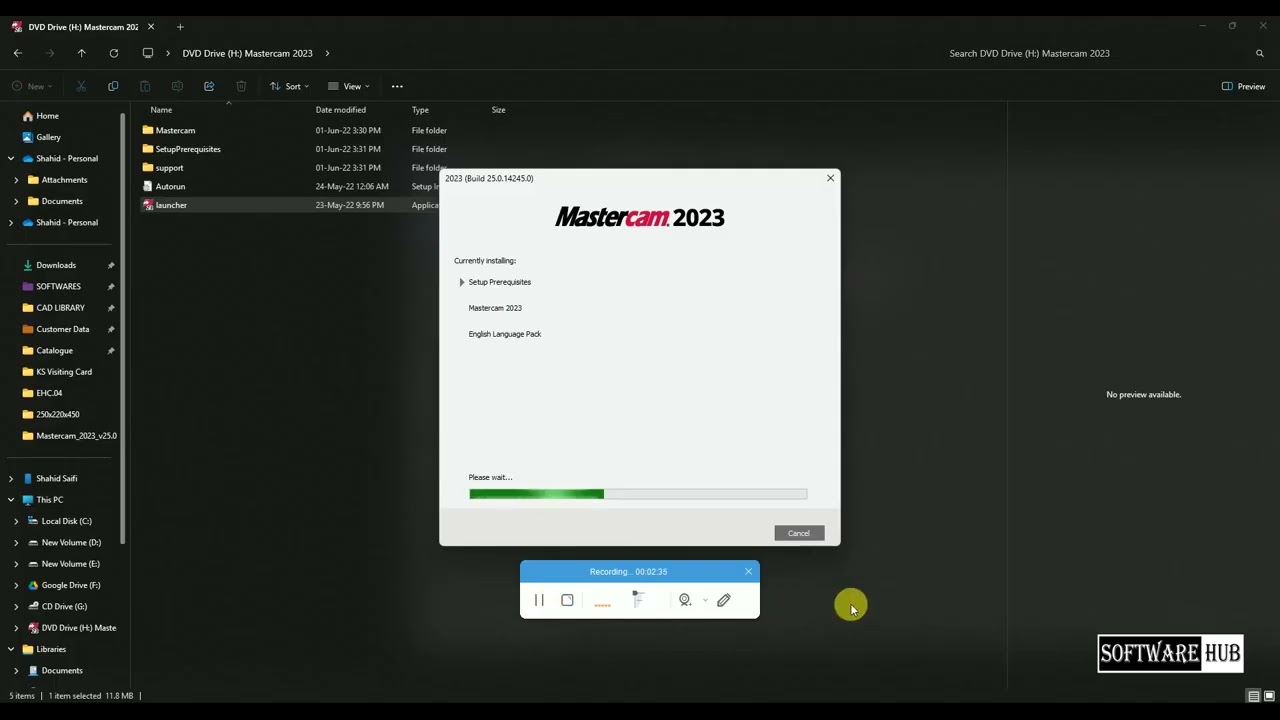Viewport: 1280px width, 720px height.
Task: Pause the screen recording
Action: 539,600
